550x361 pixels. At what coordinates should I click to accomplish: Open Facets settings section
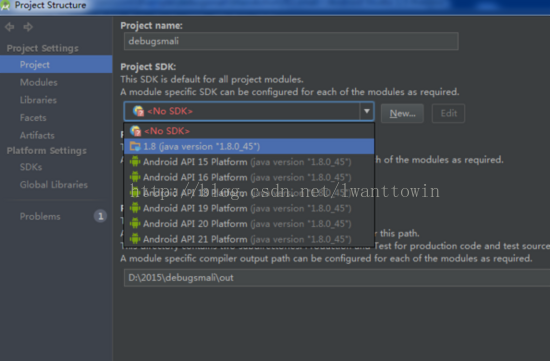click(33, 118)
